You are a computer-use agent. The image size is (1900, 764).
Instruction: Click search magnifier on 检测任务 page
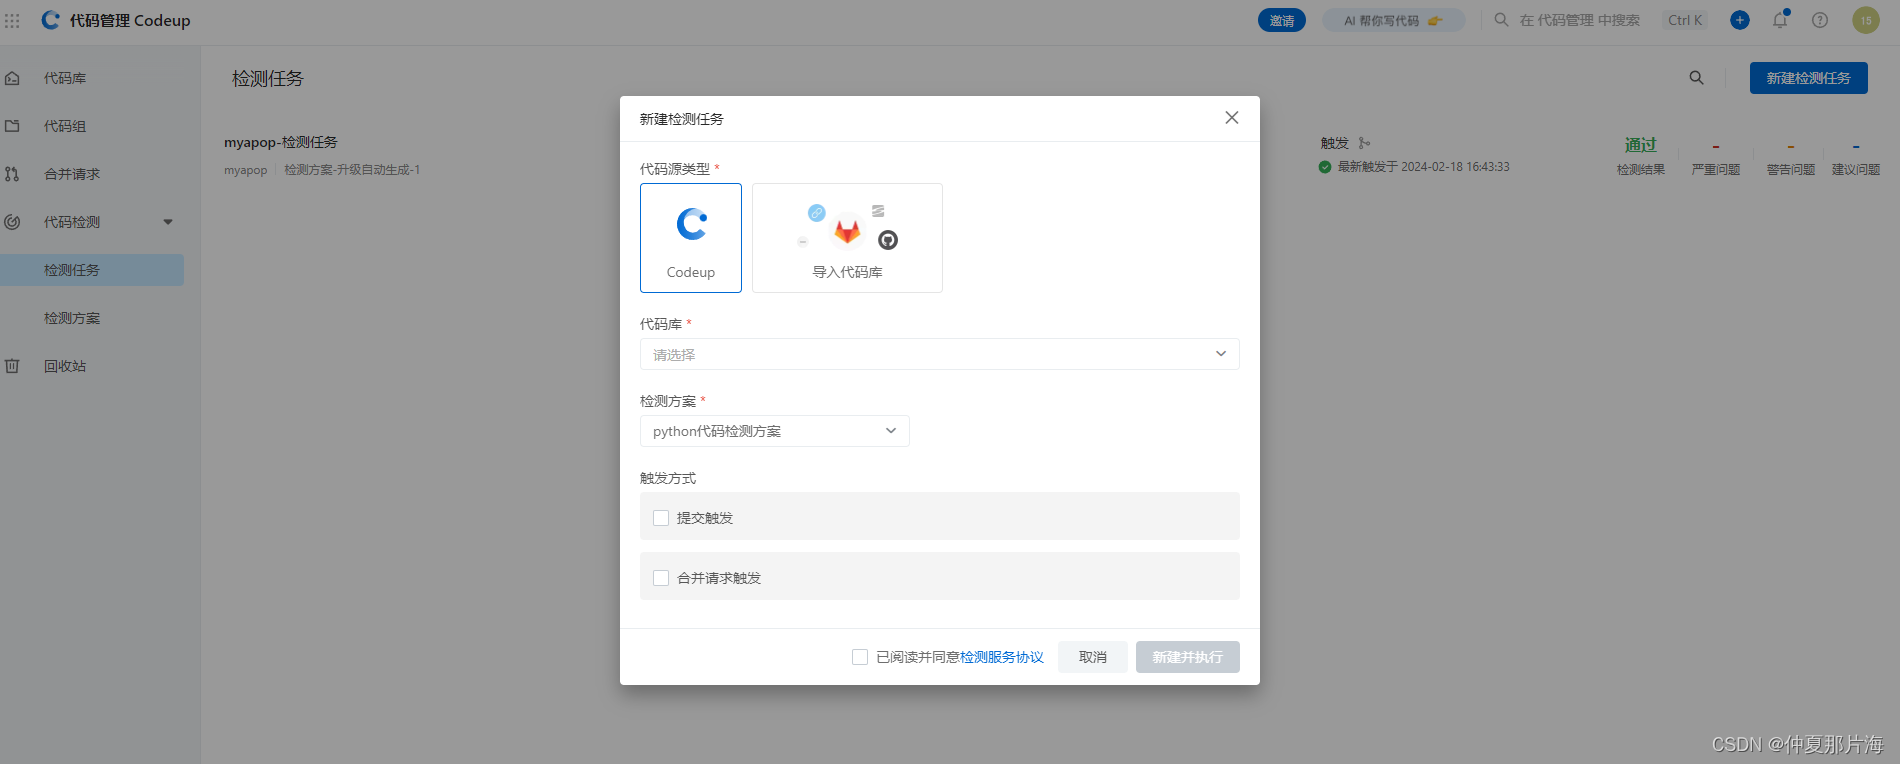pos(1696,78)
